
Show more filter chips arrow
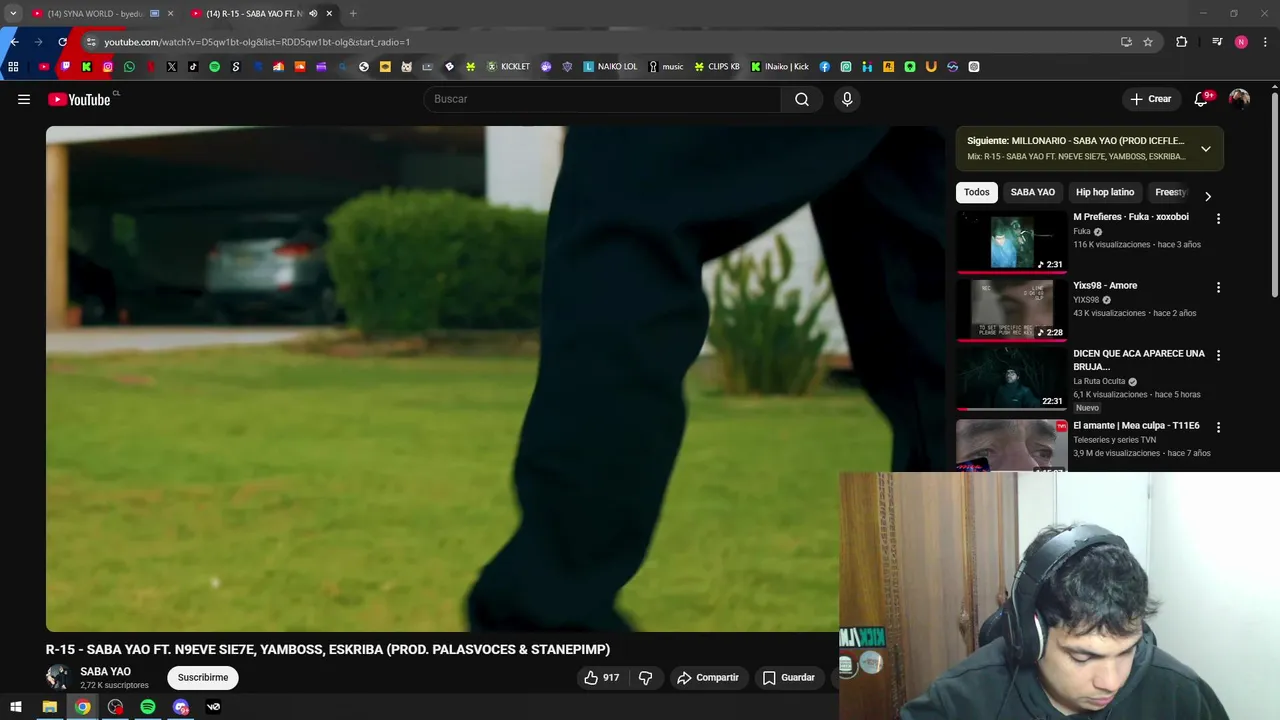(1207, 196)
